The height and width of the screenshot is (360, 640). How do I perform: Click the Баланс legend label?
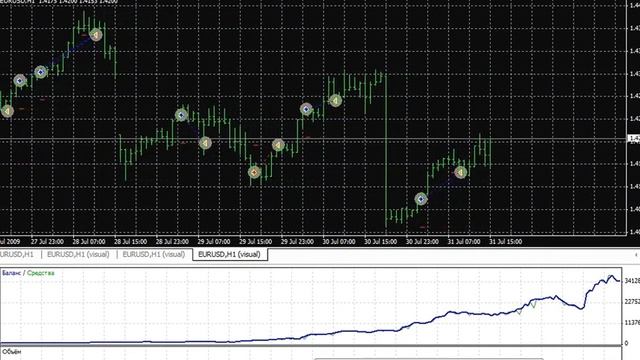pos(11,273)
